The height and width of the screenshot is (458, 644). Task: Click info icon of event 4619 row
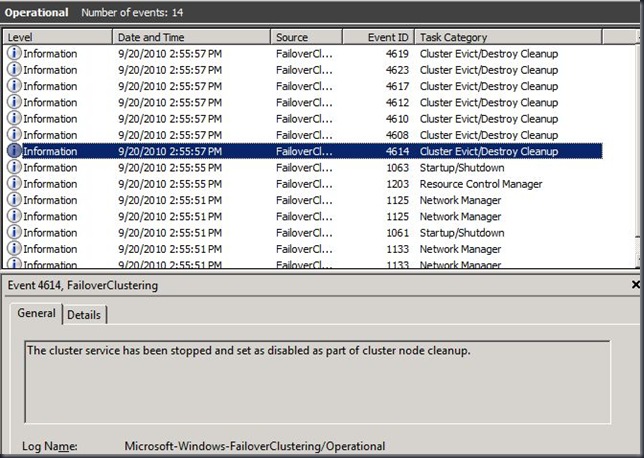tap(14, 53)
